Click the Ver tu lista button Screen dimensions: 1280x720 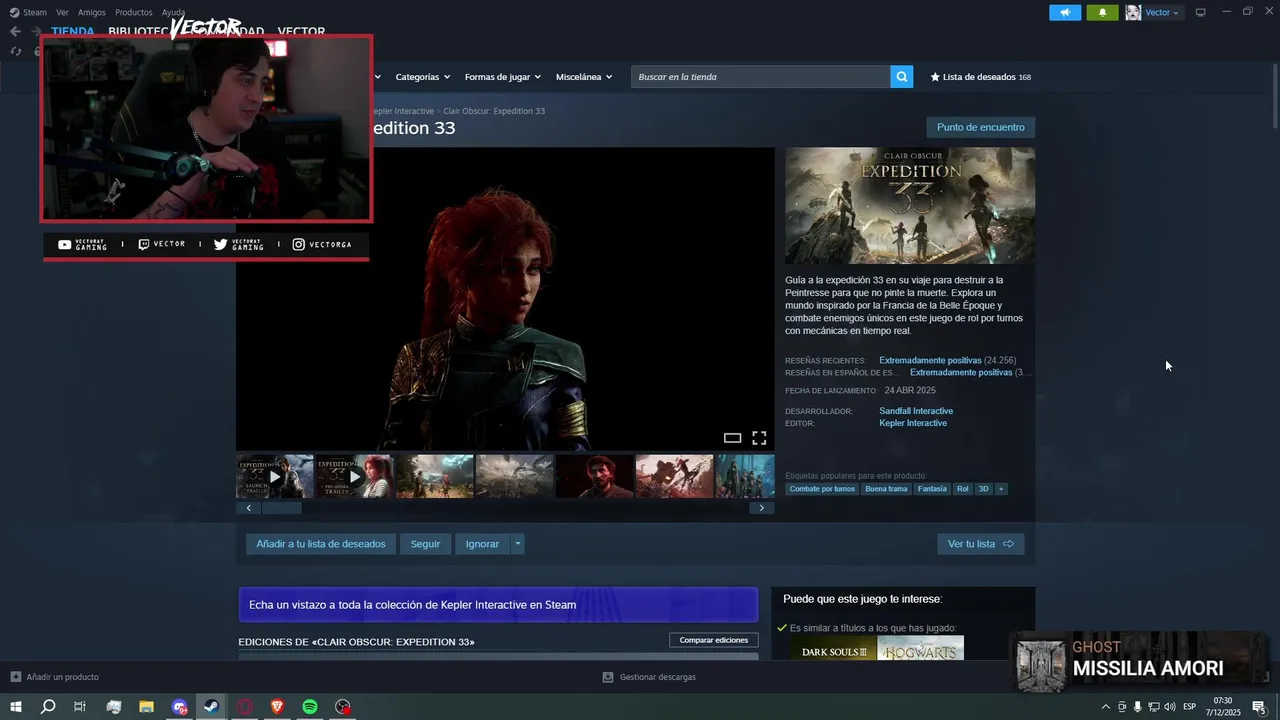pos(980,544)
